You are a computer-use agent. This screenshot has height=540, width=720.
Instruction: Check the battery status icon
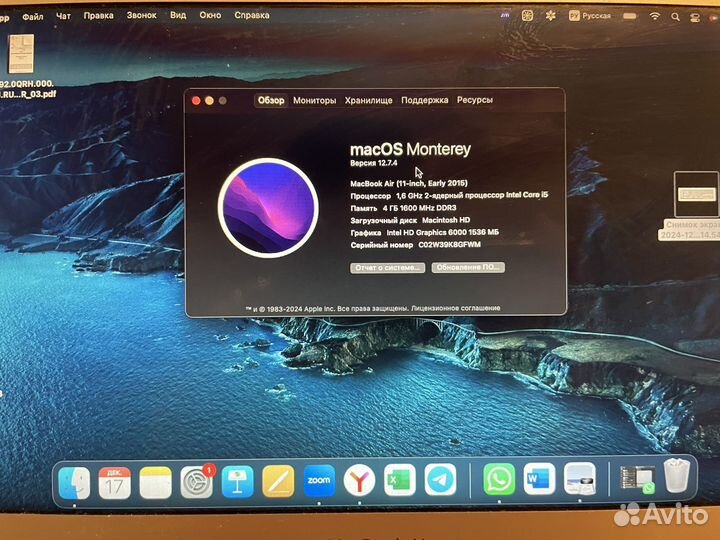pos(630,16)
